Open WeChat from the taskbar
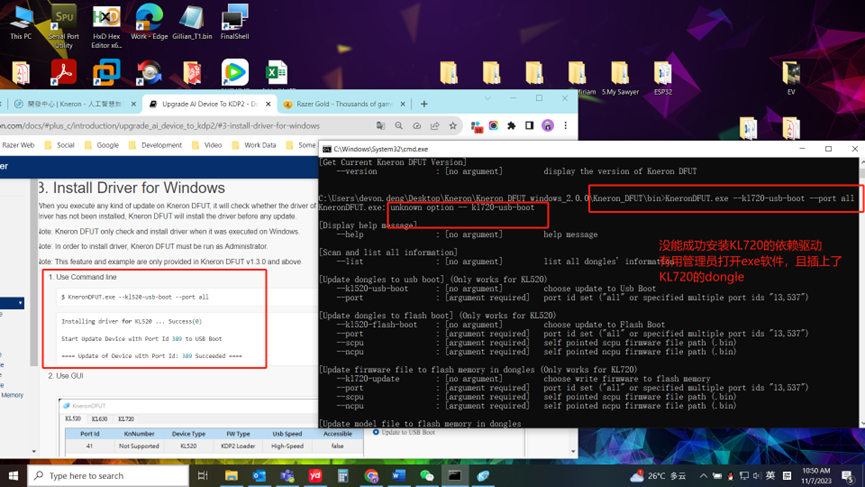Viewport: 865px width, 487px height. point(427,475)
